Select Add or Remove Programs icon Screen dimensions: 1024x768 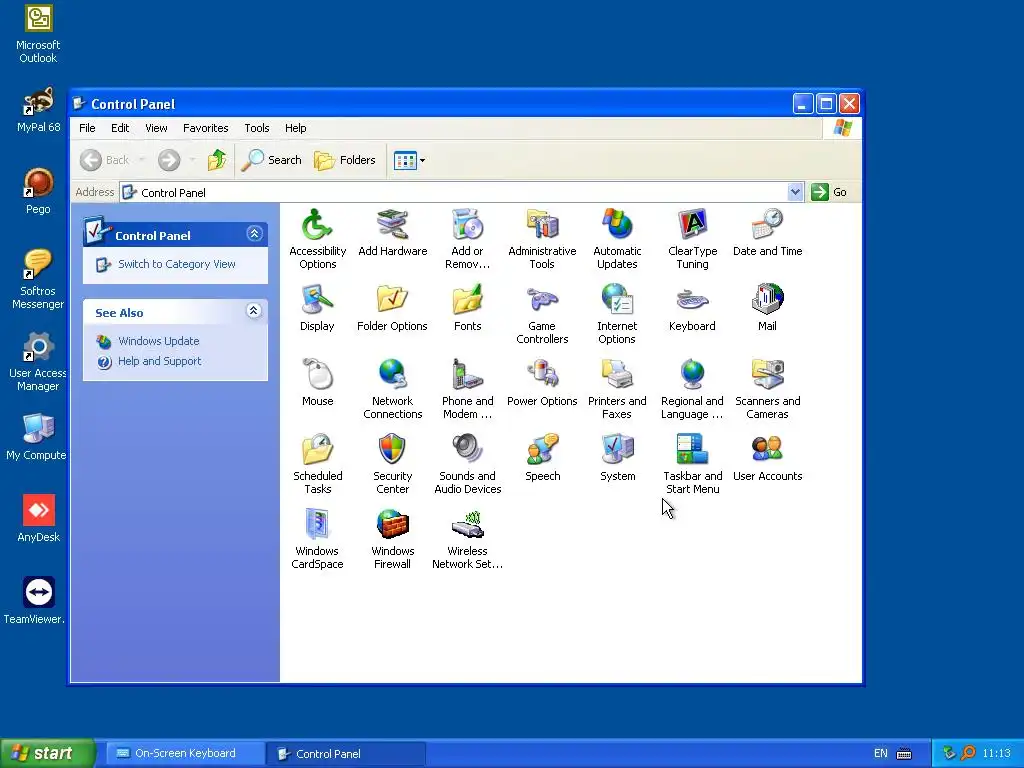[468, 238]
